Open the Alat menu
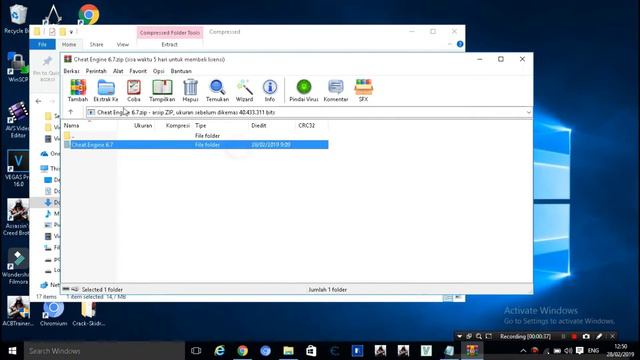Viewport: 640px width, 360px height. [118, 71]
